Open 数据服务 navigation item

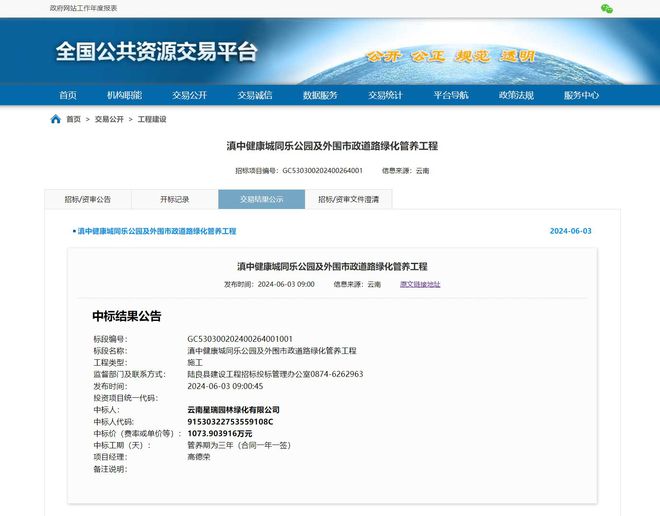pyautogui.click(x=320, y=95)
